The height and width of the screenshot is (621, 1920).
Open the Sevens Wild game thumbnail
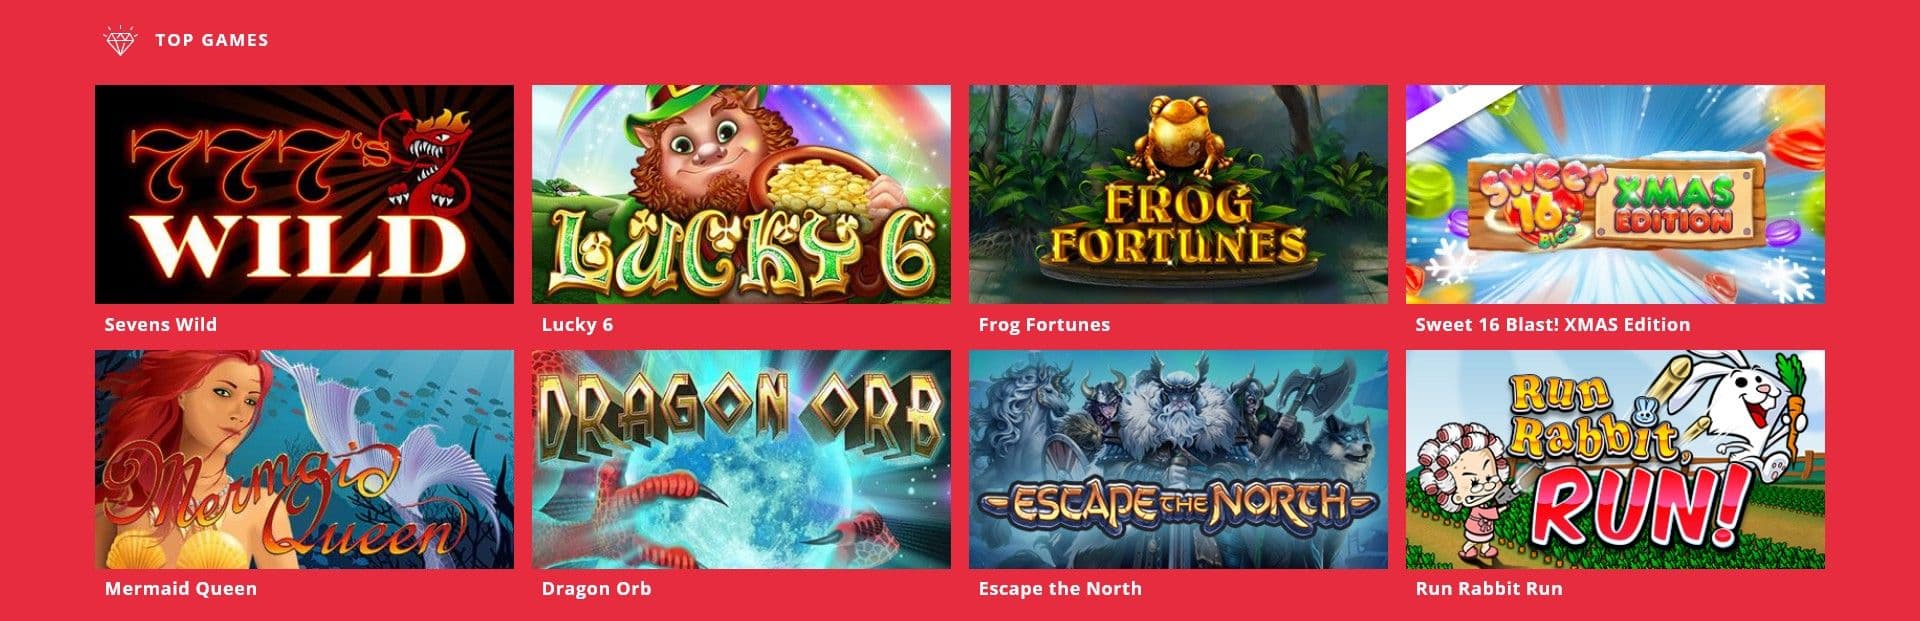point(304,194)
